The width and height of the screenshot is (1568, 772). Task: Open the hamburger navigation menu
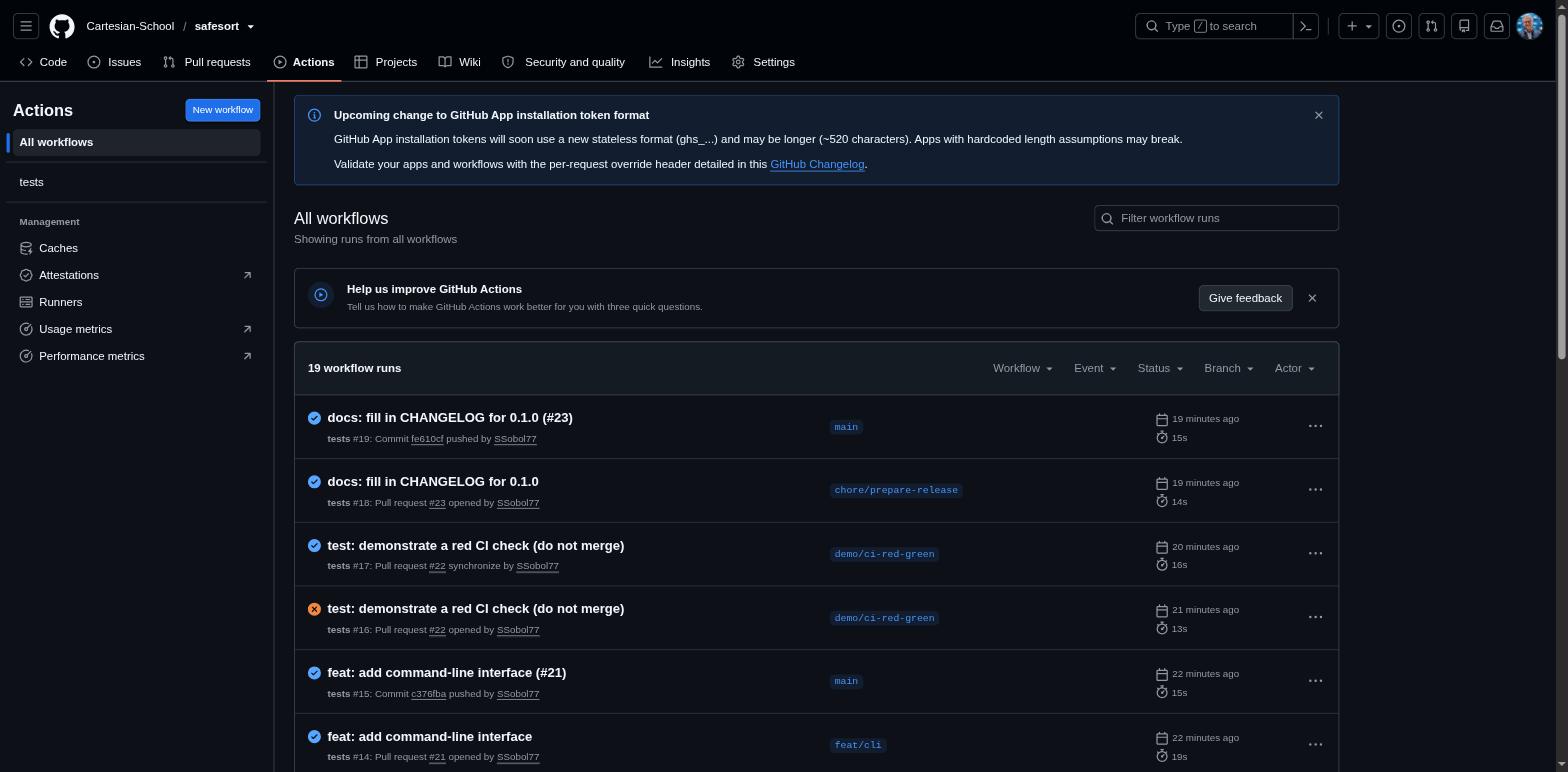[x=27, y=26]
